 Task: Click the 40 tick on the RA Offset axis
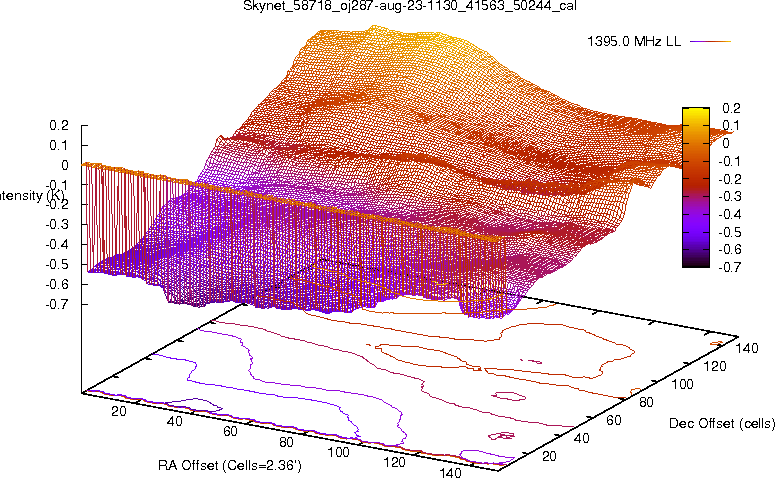(175, 421)
